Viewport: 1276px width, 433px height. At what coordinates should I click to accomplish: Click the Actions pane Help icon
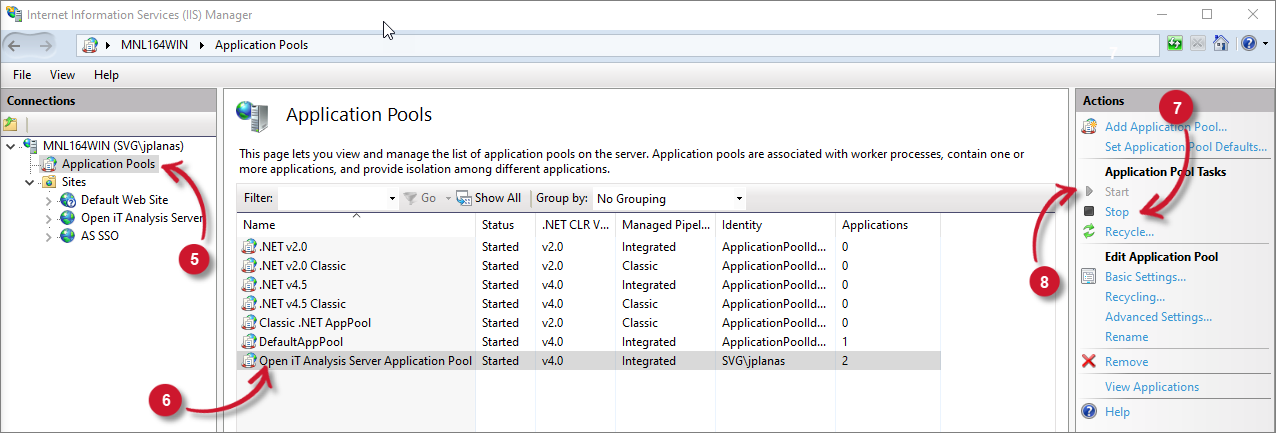(1089, 411)
